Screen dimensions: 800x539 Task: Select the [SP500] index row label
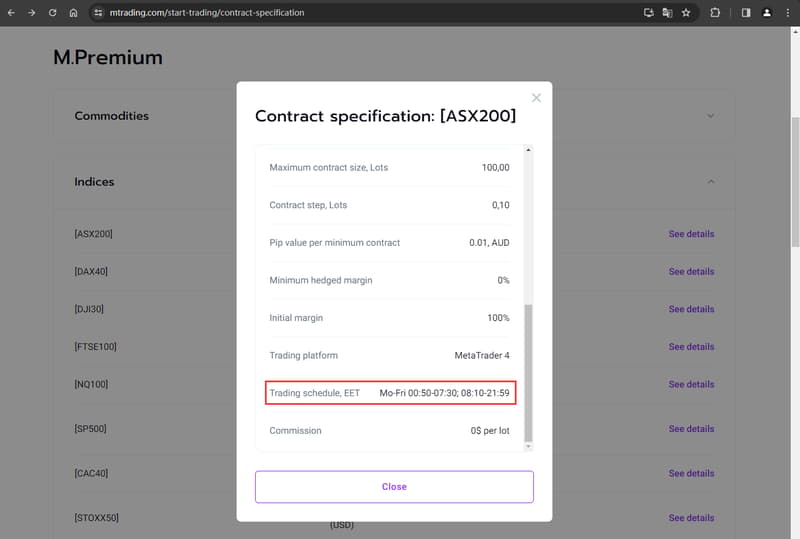pos(90,429)
